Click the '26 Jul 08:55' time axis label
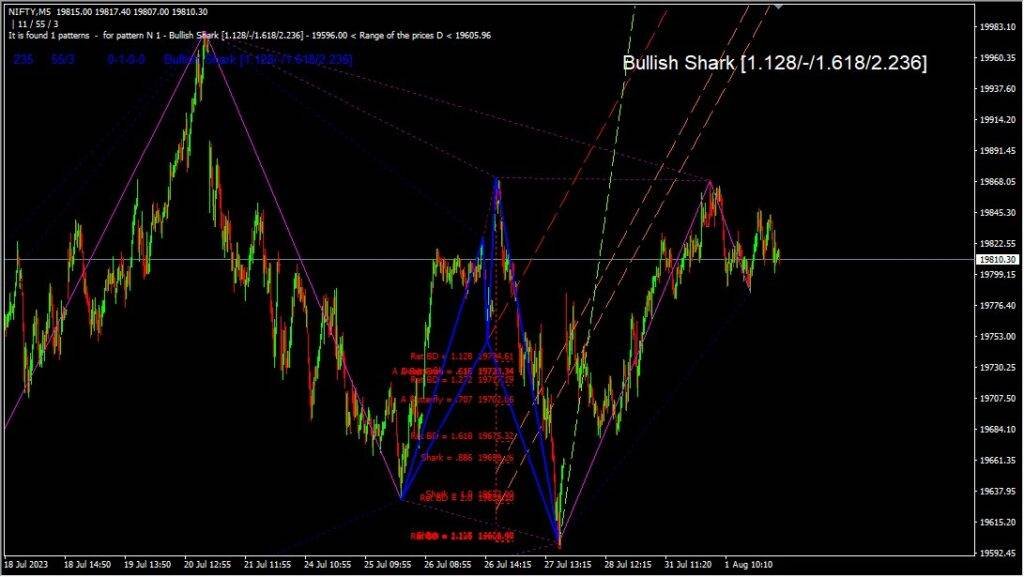The width and height of the screenshot is (1024, 577). (x=448, y=565)
